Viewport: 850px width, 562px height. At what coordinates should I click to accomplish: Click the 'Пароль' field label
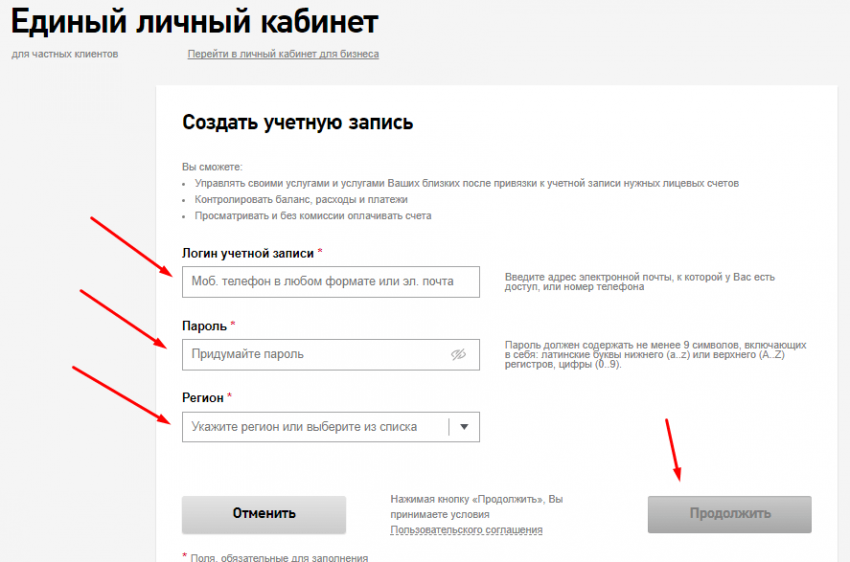204,326
